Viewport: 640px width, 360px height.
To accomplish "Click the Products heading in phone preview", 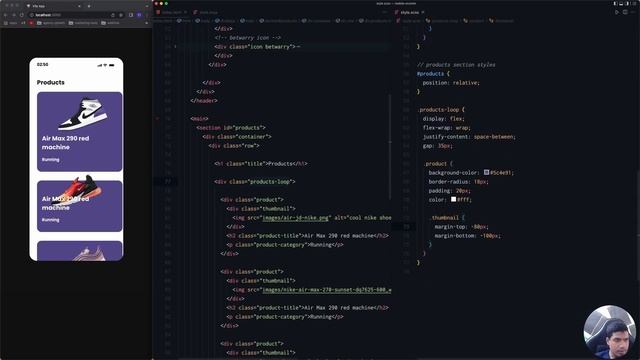I will click(x=51, y=82).
